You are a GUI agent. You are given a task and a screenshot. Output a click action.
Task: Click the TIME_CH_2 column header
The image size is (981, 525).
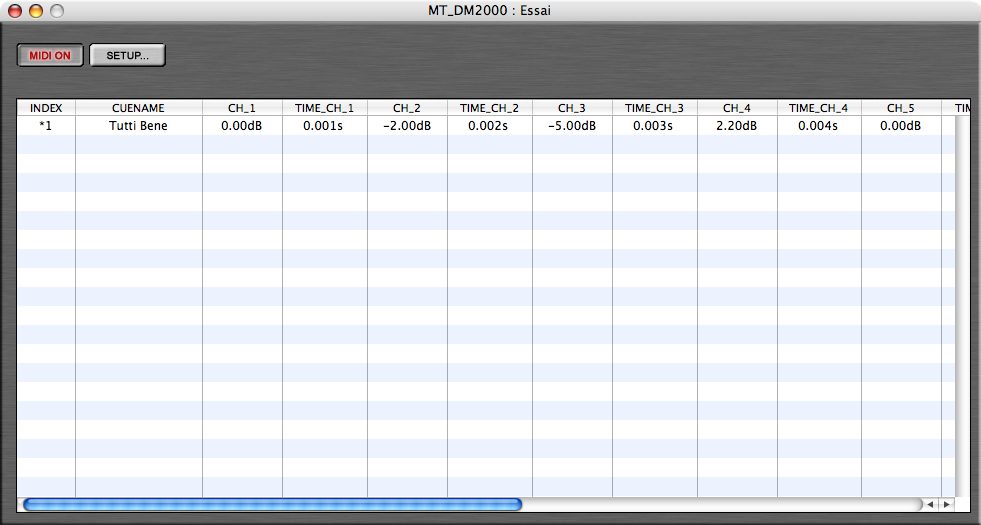coord(490,108)
